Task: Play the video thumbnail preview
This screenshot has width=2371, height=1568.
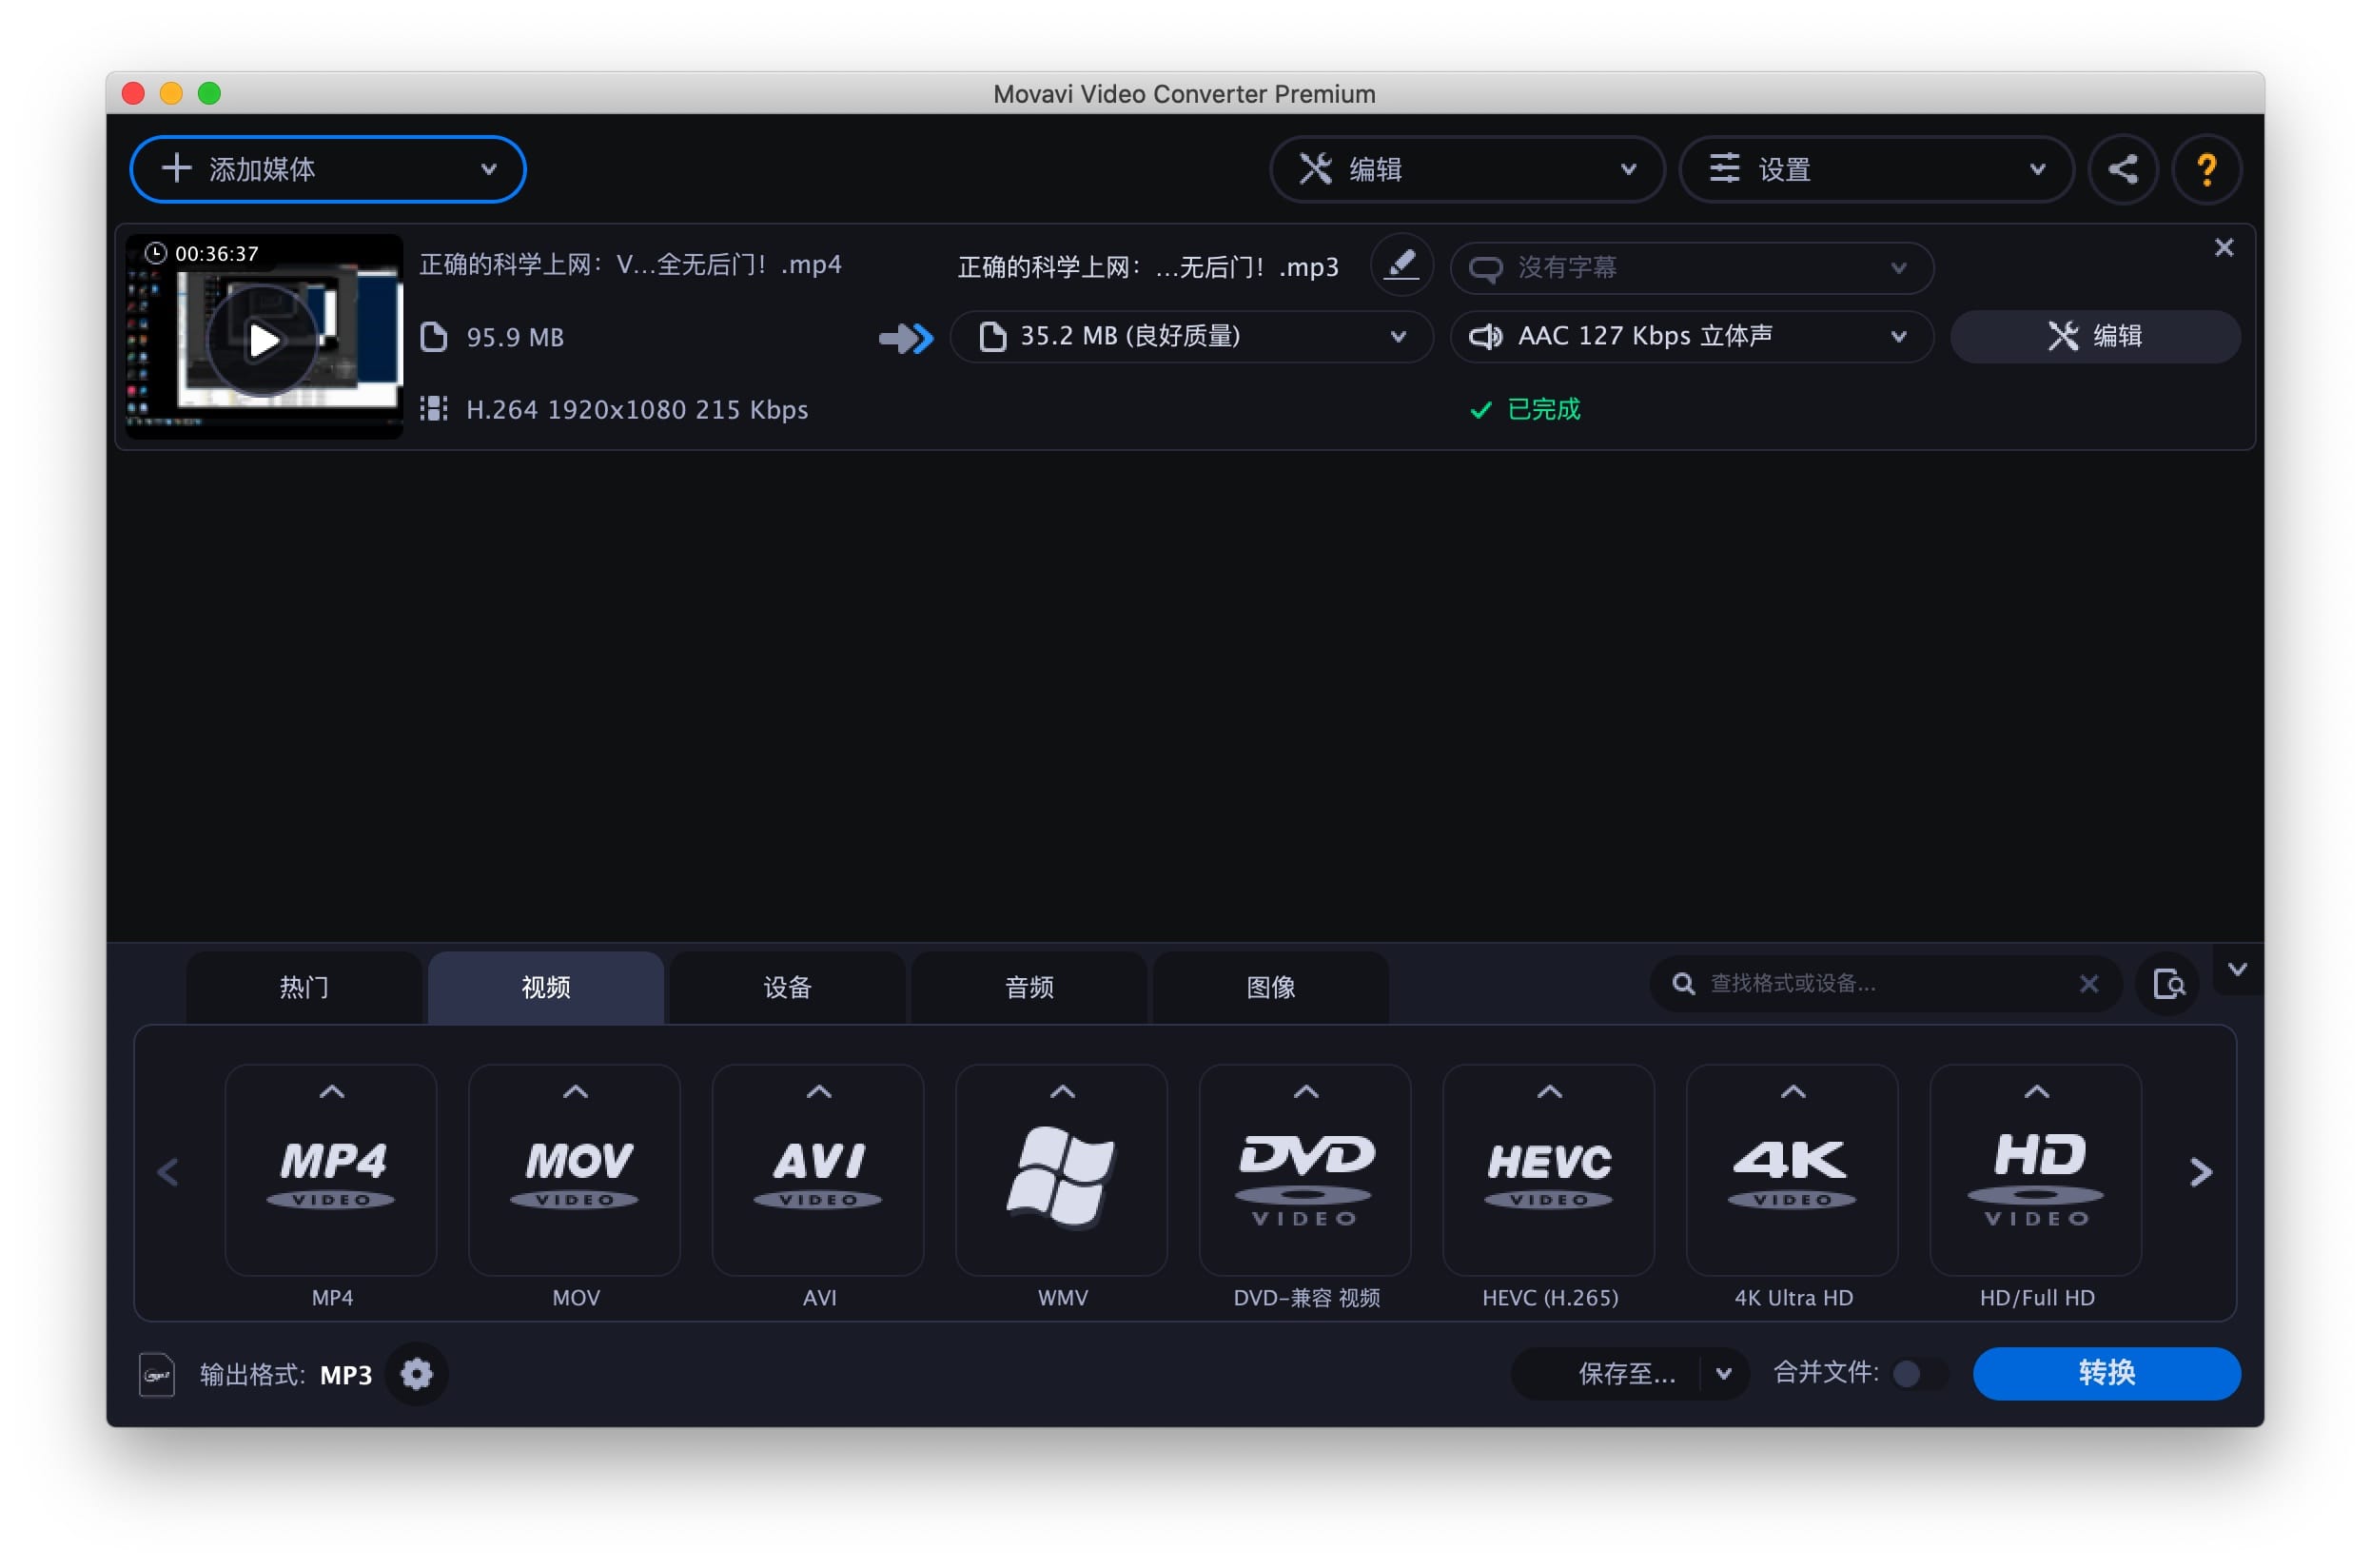Action: point(263,341)
